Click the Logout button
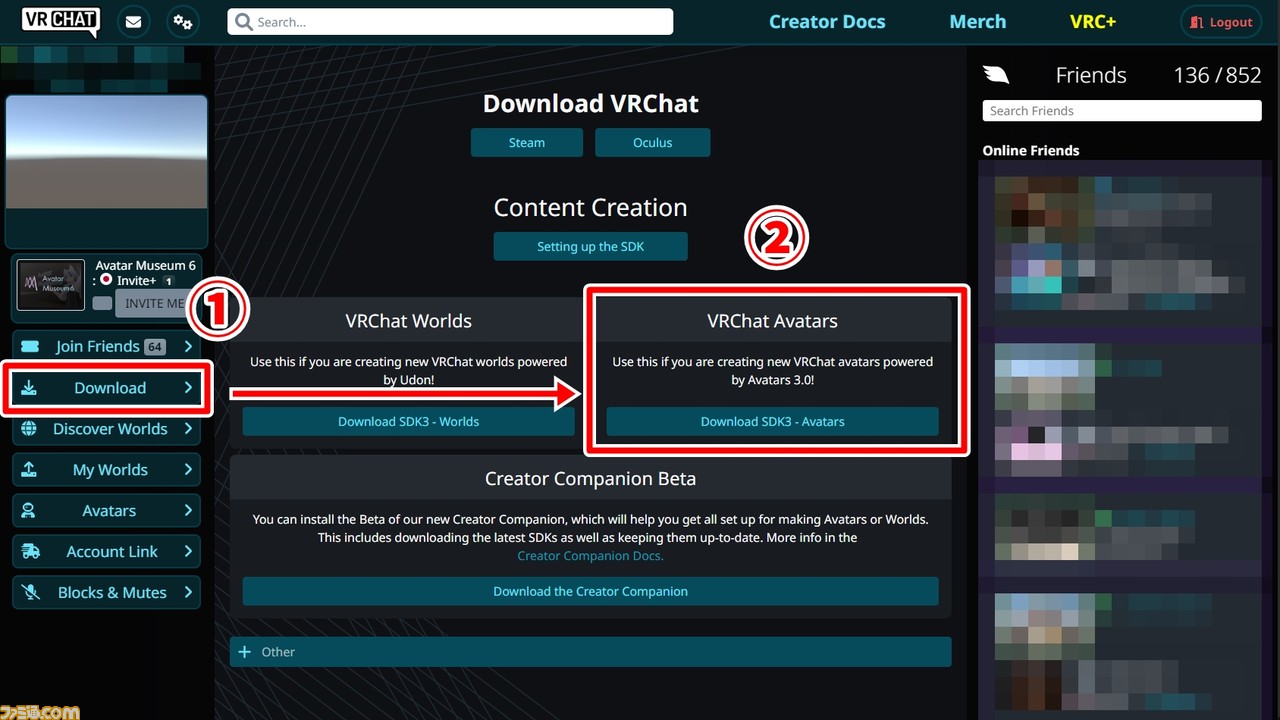 click(x=1221, y=22)
